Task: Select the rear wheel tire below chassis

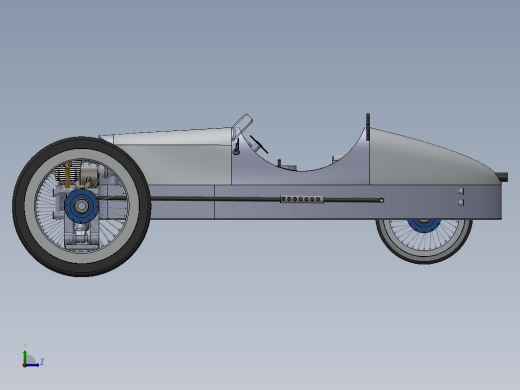Action: (424, 259)
